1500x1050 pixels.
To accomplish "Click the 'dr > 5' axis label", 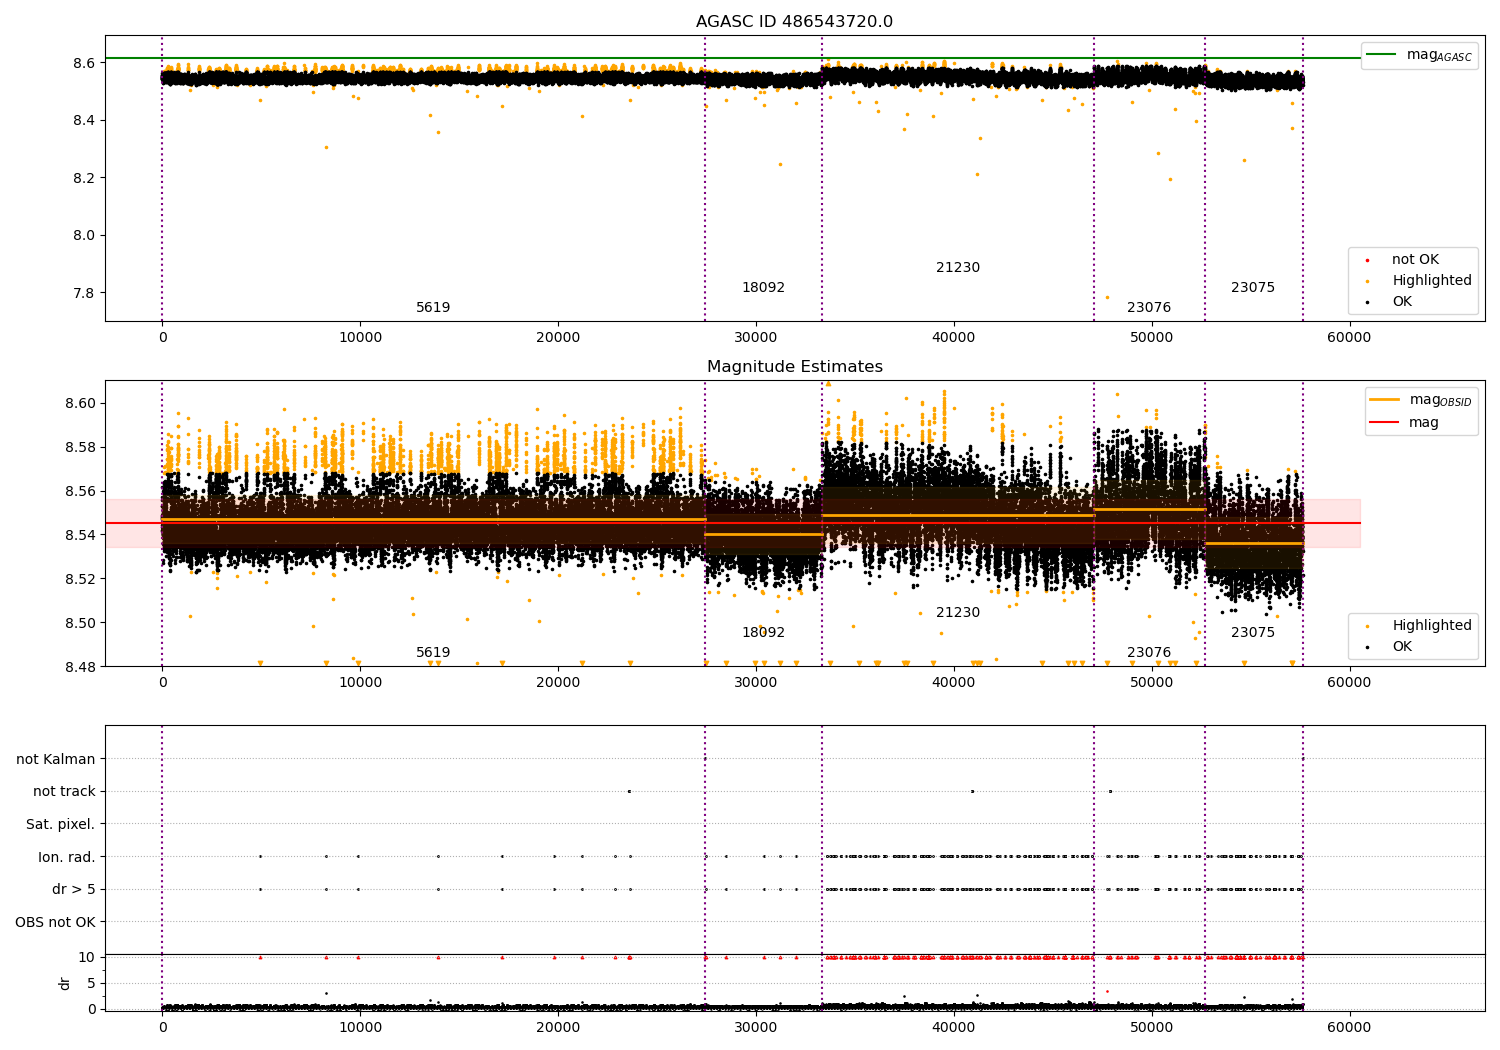I will click(73, 890).
